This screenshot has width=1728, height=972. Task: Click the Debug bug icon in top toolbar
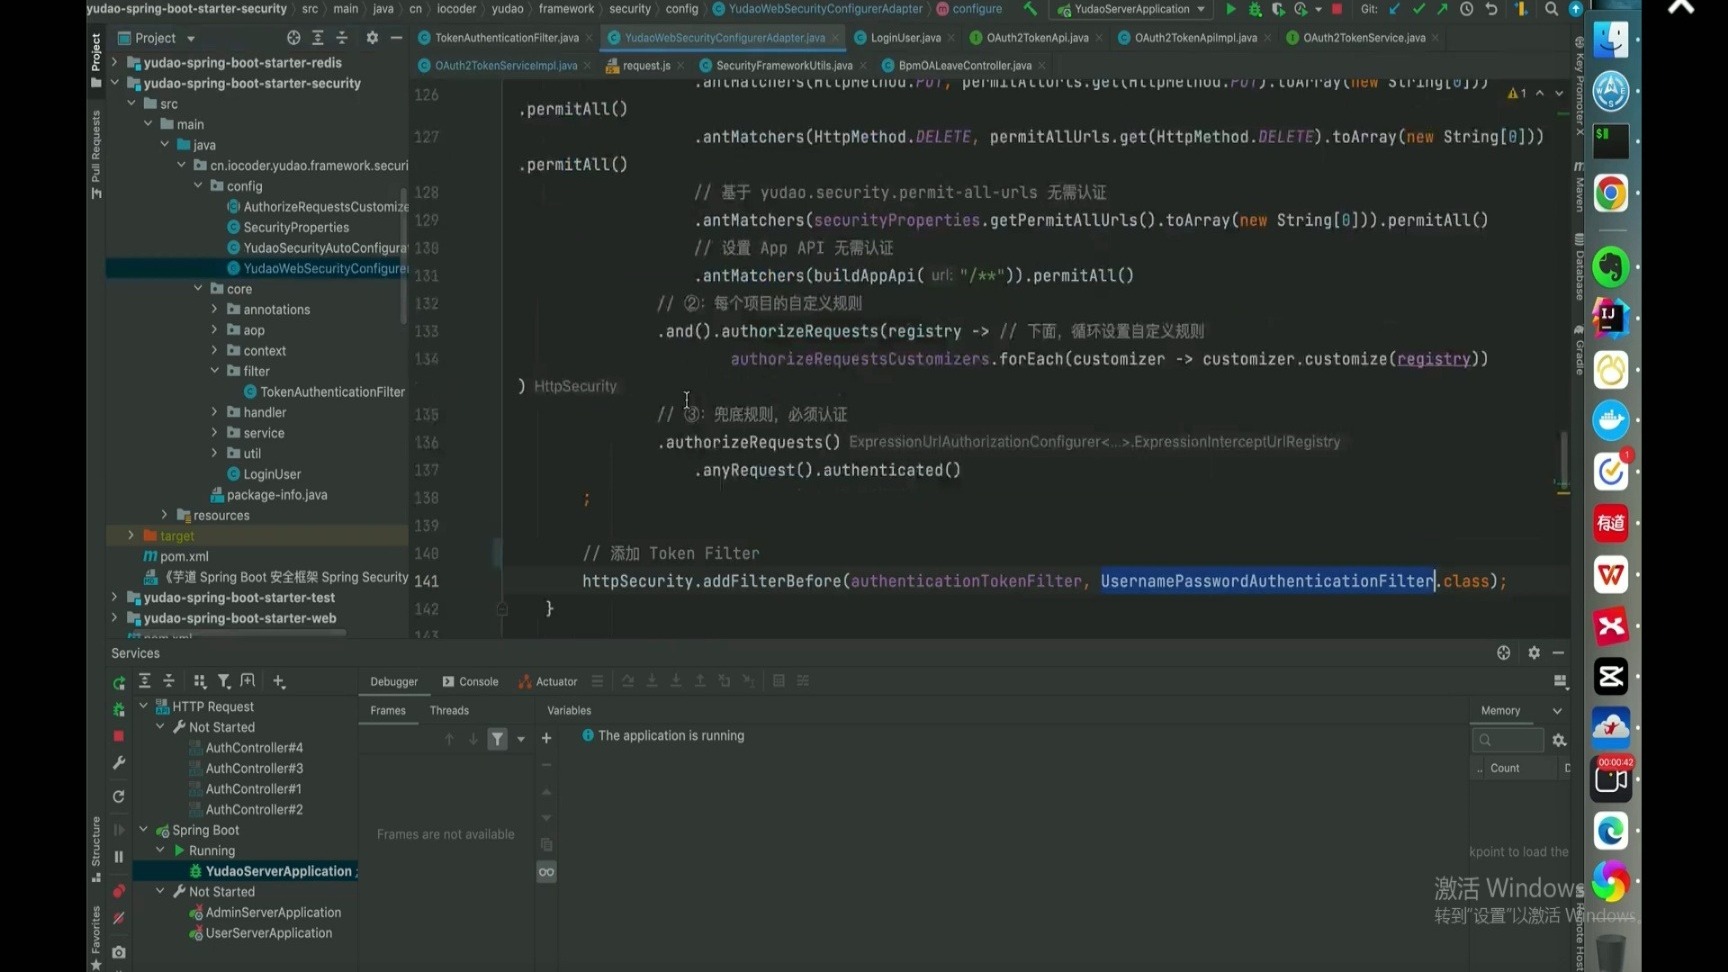coord(1255,9)
